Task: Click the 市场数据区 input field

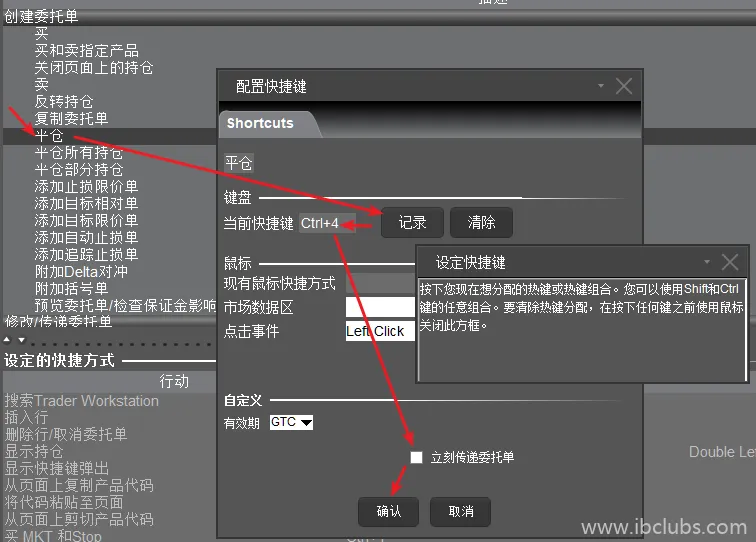Action: tap(380, 307)
